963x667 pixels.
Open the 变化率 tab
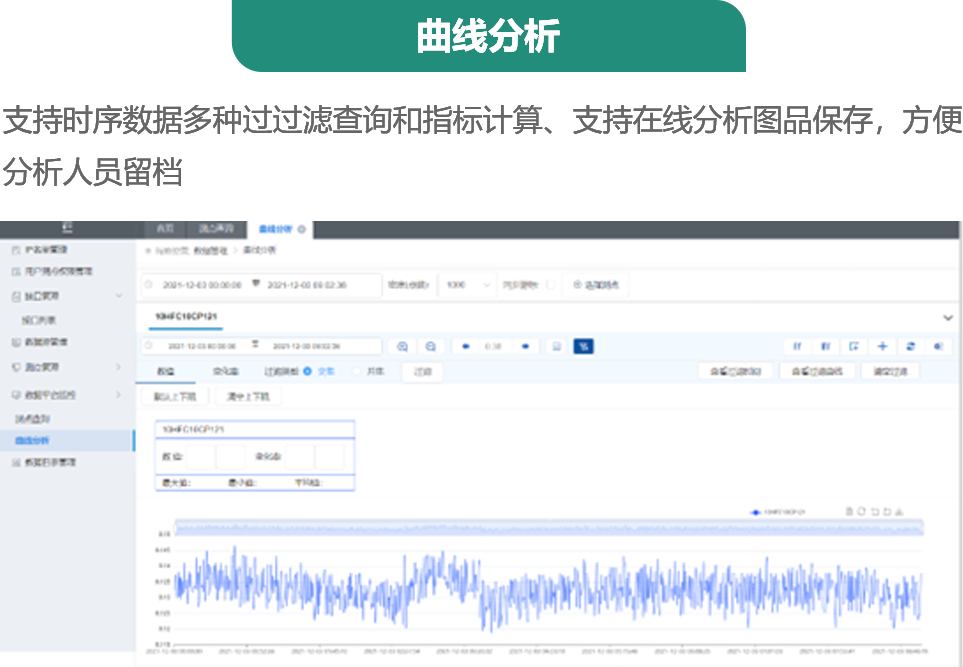coord(225,371)
